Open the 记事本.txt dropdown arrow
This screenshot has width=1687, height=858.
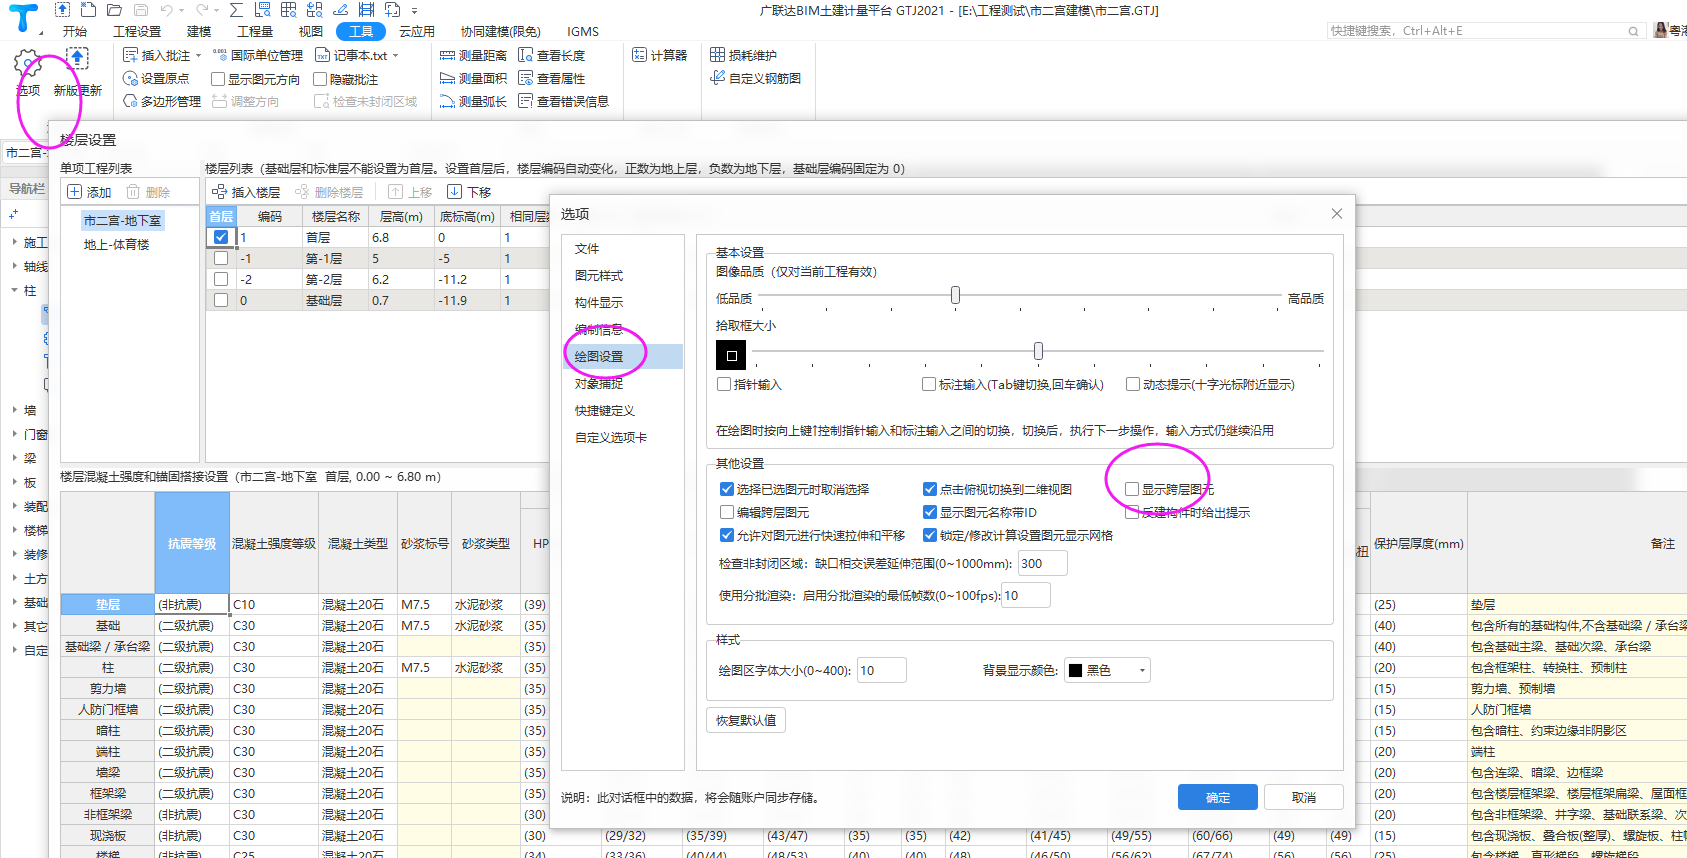[x=395, y=55]
